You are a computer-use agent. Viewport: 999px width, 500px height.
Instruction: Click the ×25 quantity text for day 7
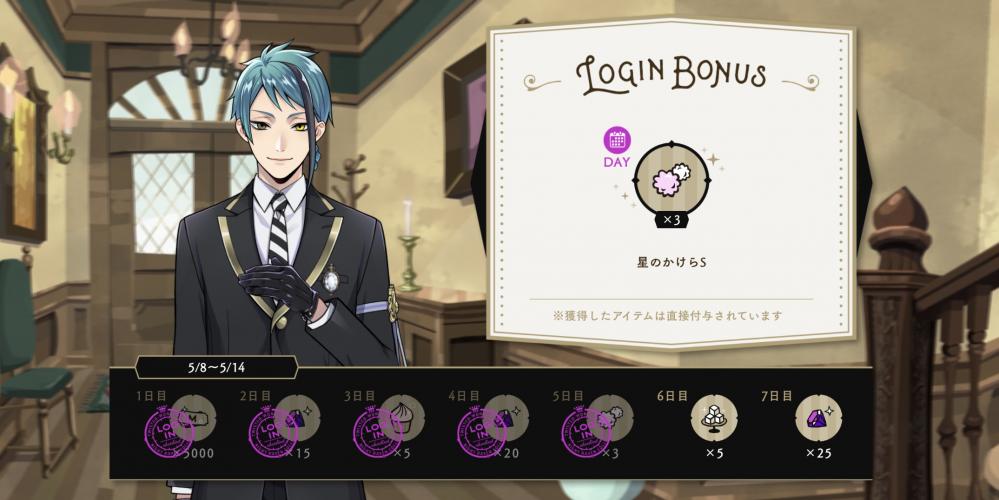pos(819,454)
